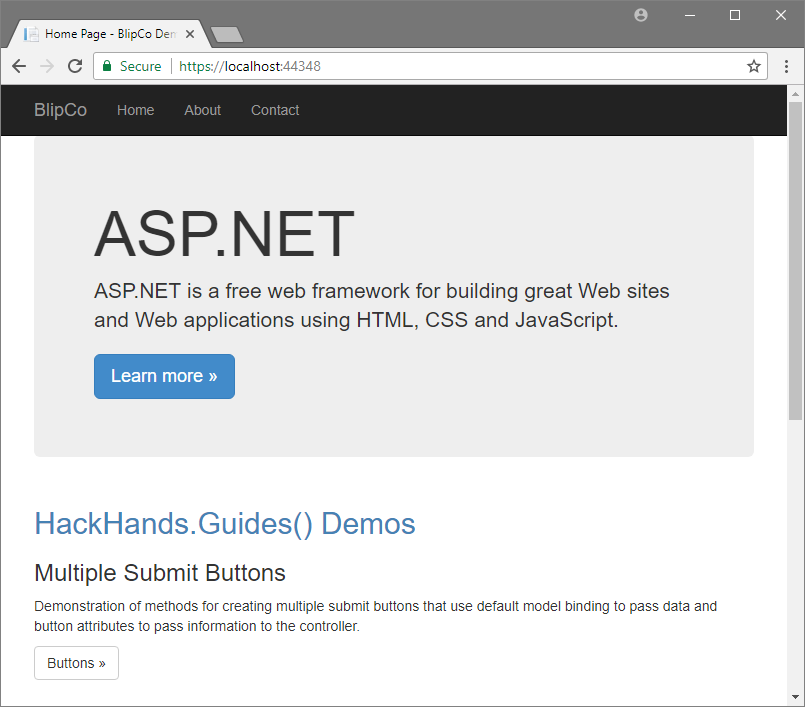
Task: Go back using the browser back arrow
Action: [19, 66]
